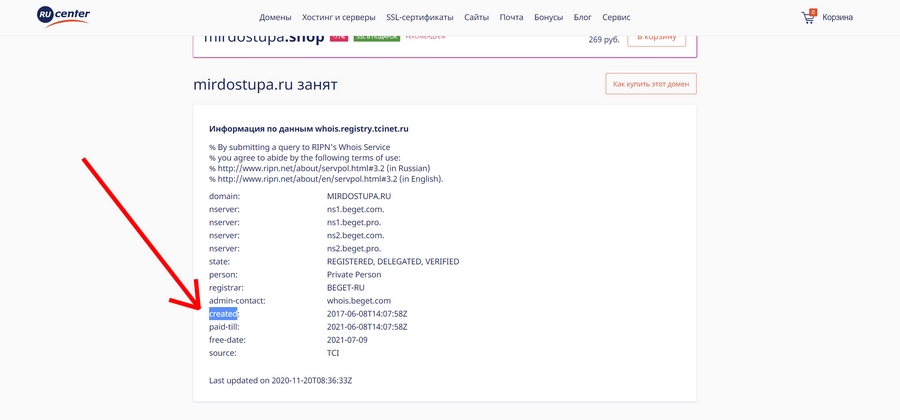Image resolution: width=900 pixels, height=420 pixels.
Task: Open the Почта menu
Action: (511, 17)
